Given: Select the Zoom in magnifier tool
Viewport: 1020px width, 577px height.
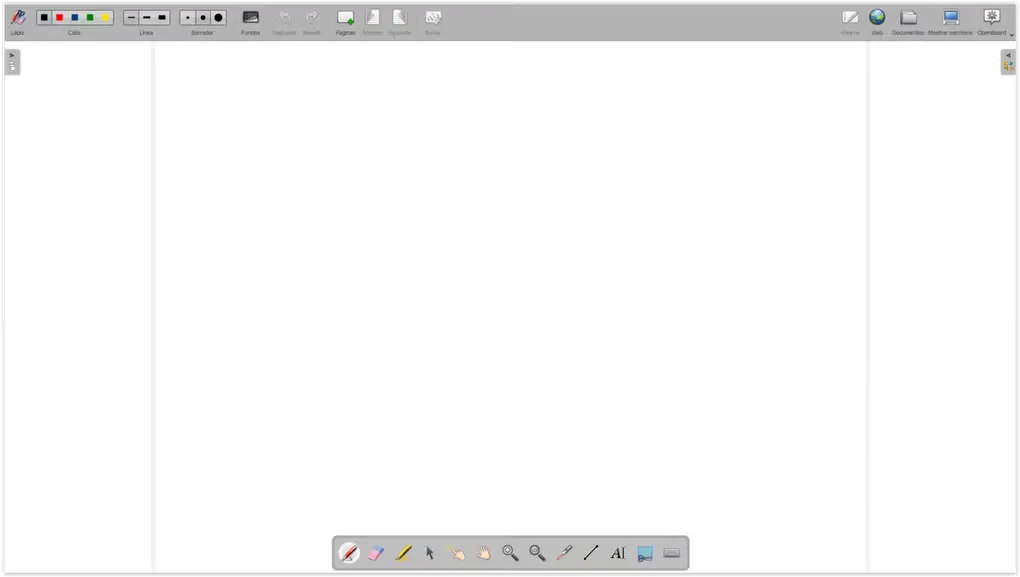Looking at the screenshot, I should point(510,553).
